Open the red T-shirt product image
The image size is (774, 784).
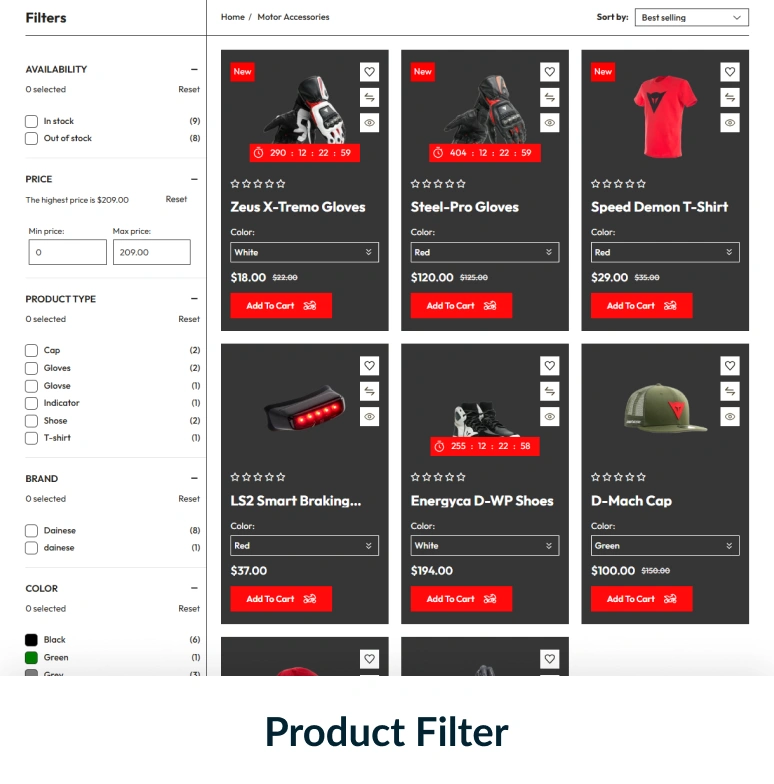pyautogui.click(x=664, y=117)
